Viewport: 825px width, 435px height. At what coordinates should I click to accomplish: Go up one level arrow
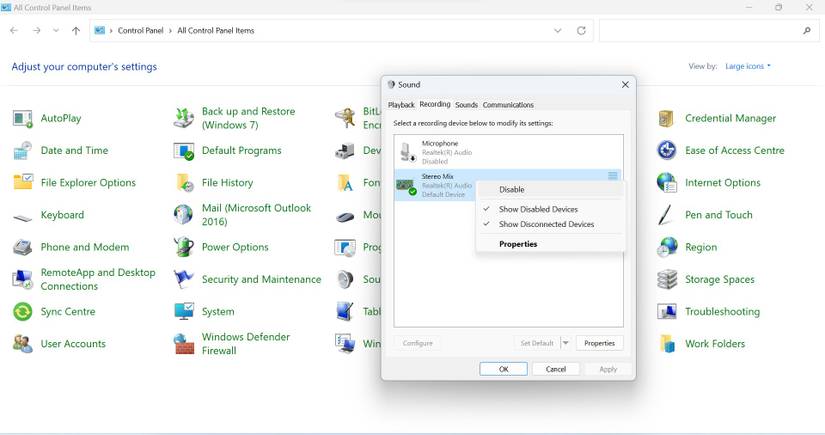tap(76, 31)
